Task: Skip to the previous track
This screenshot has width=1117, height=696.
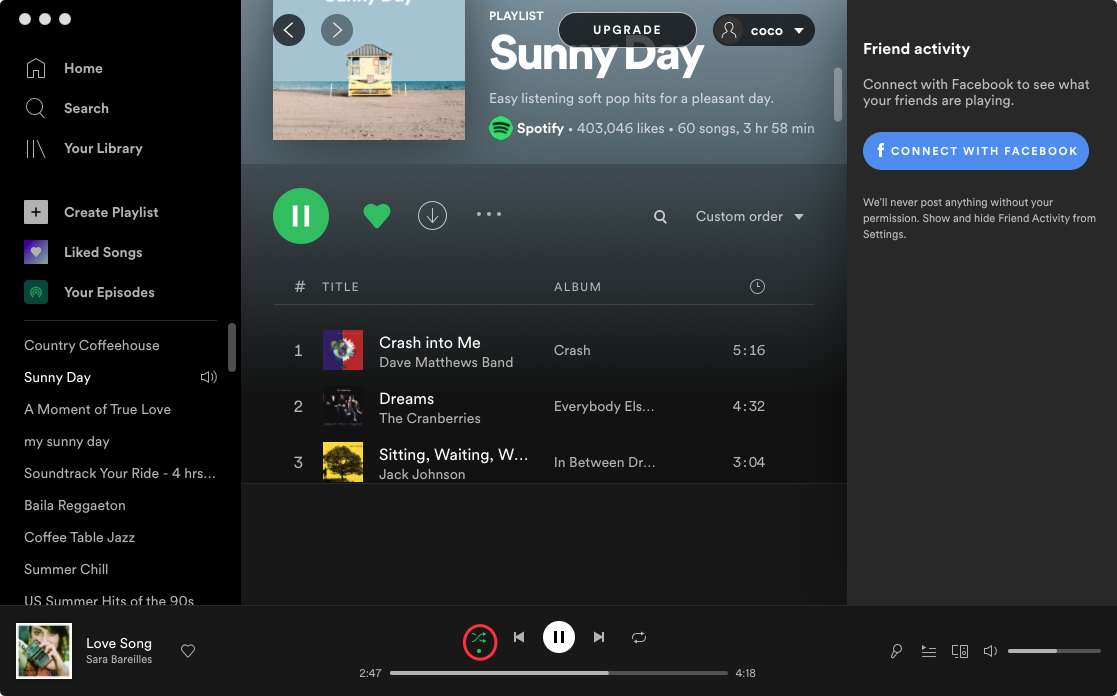Action: [x=519, y=638]
